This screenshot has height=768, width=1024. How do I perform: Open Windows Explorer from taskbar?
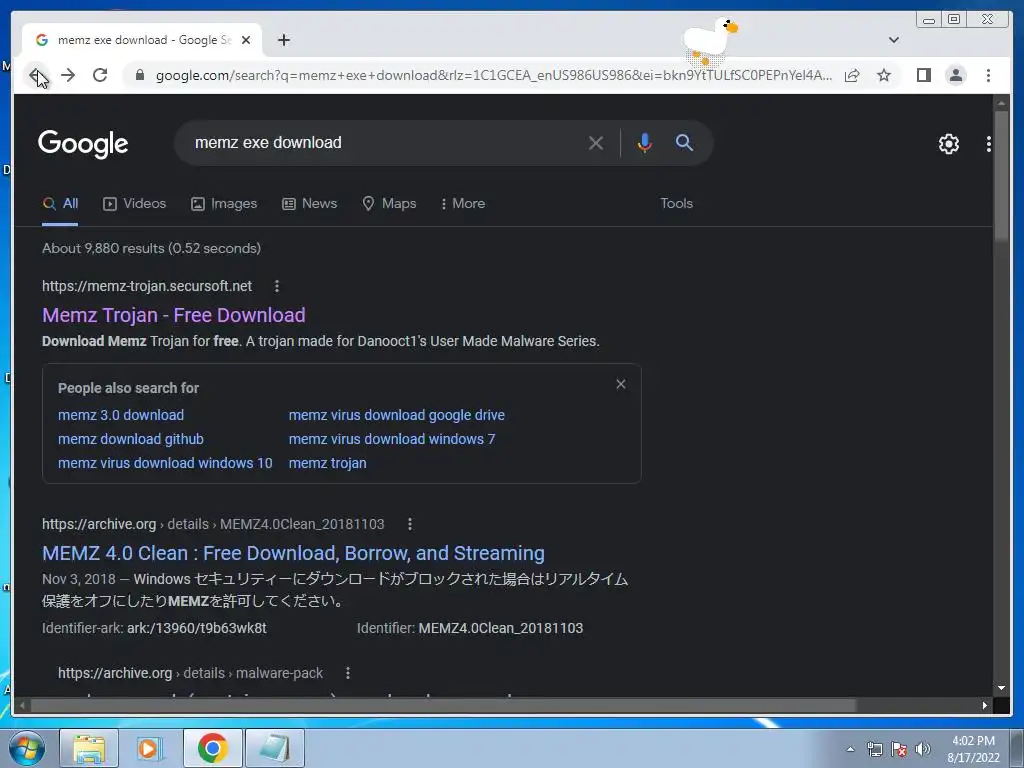click(89, 748)
